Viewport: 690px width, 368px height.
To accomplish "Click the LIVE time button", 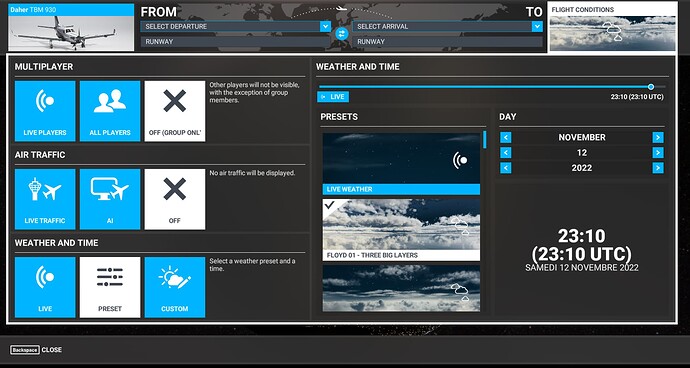I will (333, 97).
